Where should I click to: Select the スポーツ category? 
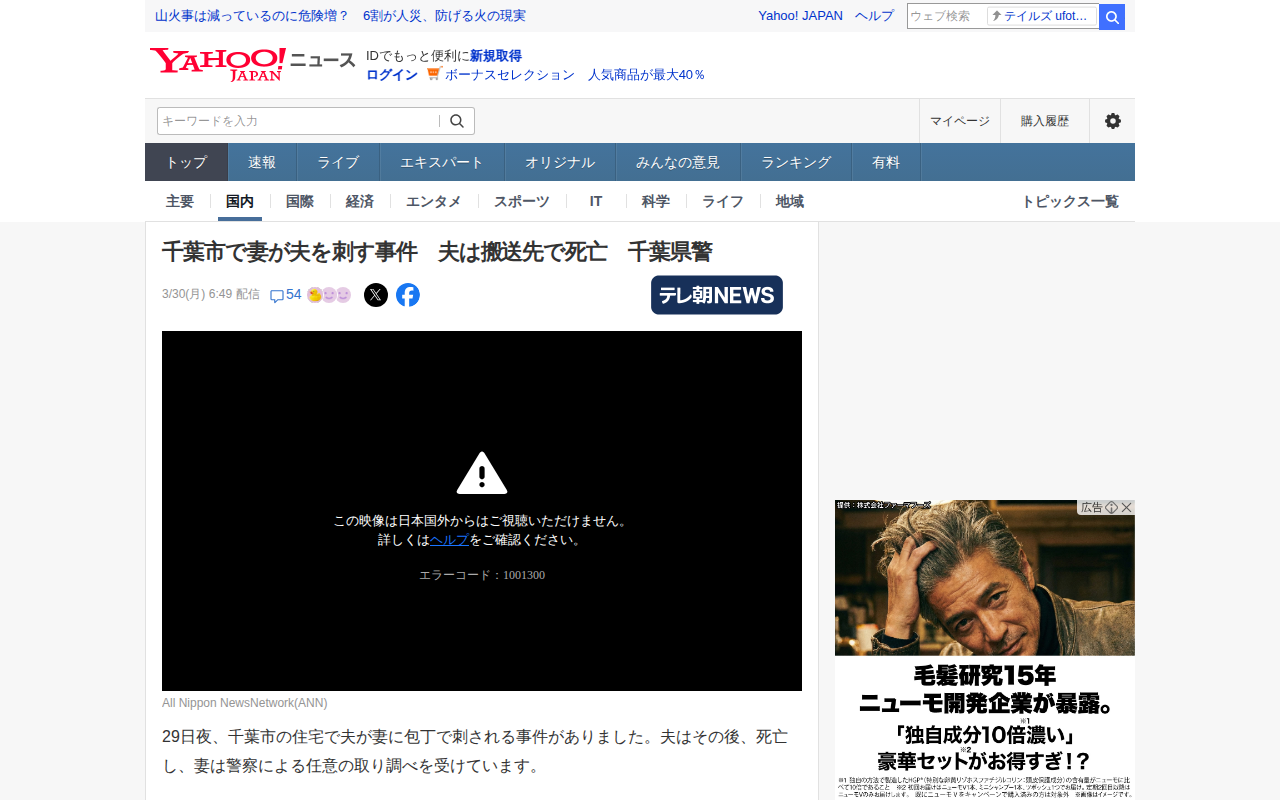pyautogui.click(x=522, y=201)
